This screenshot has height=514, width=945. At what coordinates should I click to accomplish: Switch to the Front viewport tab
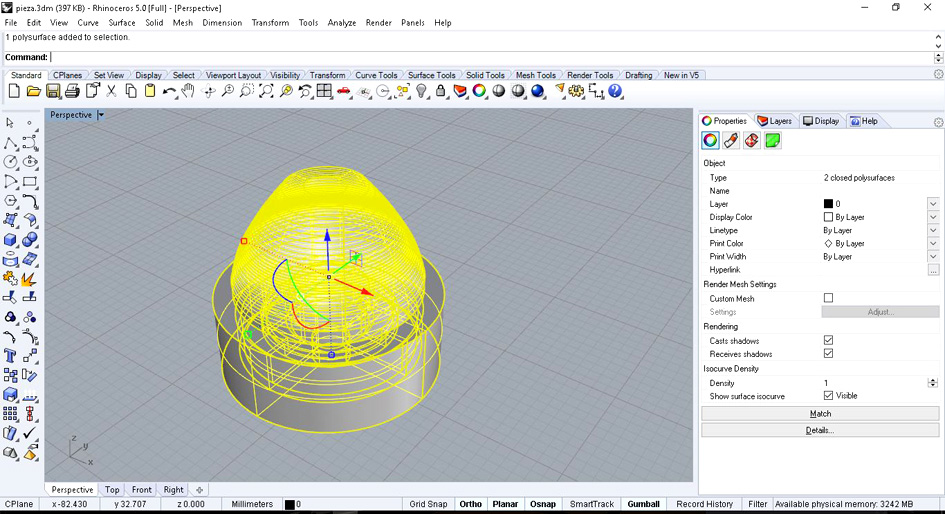pos(142,489)
